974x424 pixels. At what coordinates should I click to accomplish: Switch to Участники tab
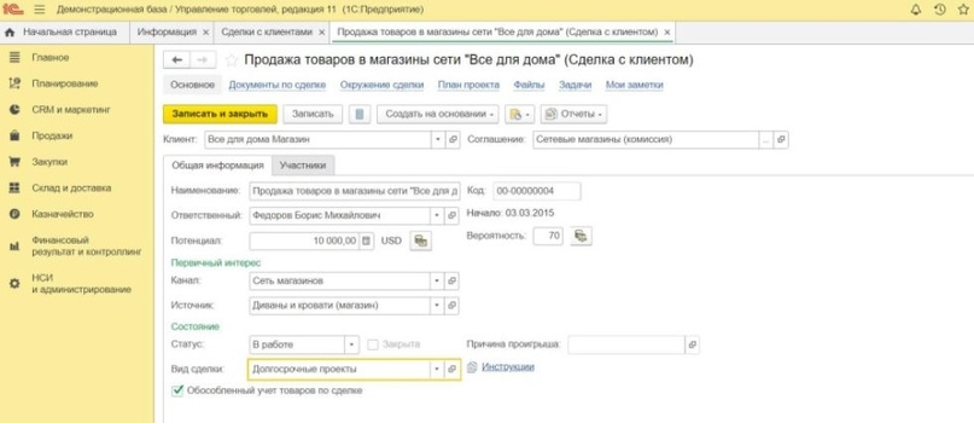tap(303, 165)
